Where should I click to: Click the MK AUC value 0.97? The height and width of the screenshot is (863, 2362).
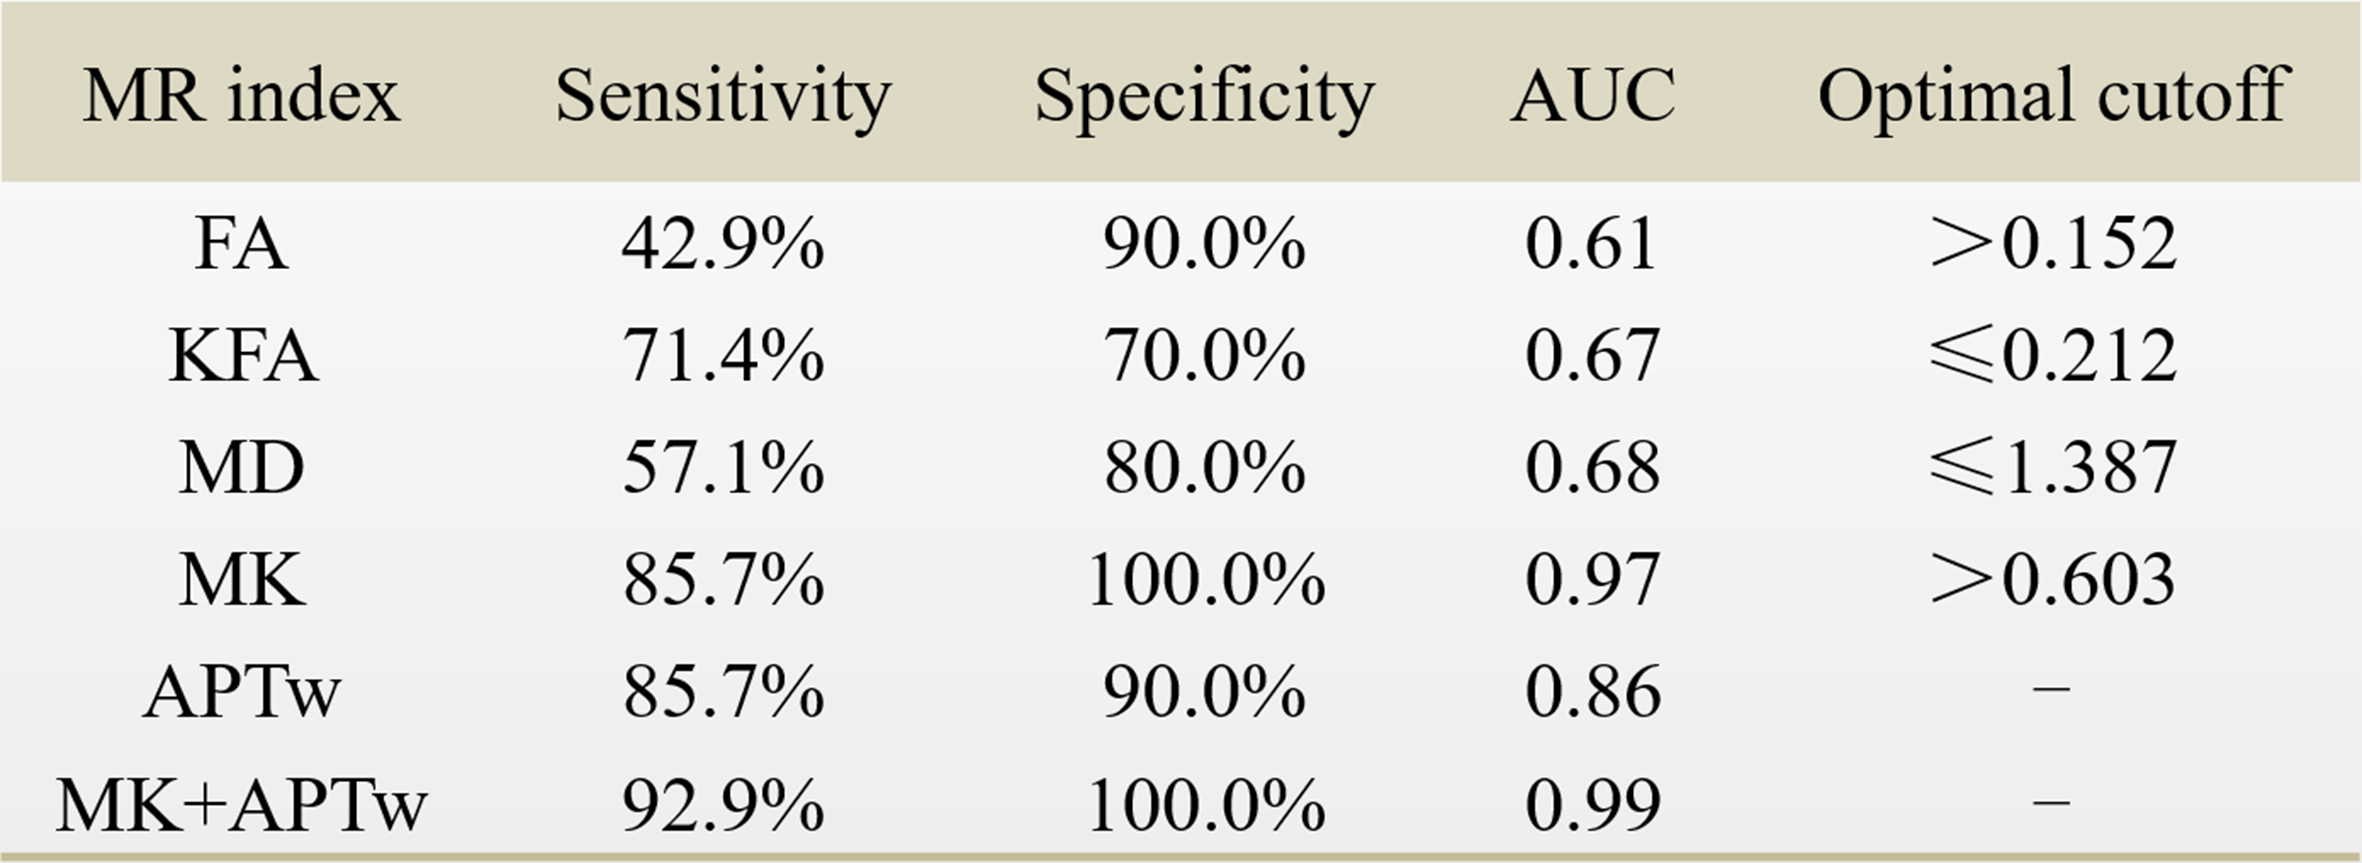1592,580
